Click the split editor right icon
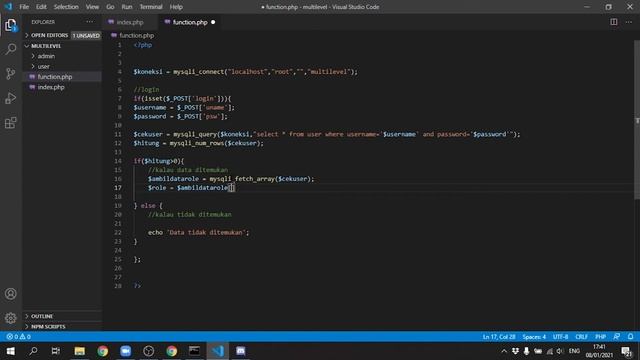The width and height of the screenshot is (640, 360). tap(613, 22)
